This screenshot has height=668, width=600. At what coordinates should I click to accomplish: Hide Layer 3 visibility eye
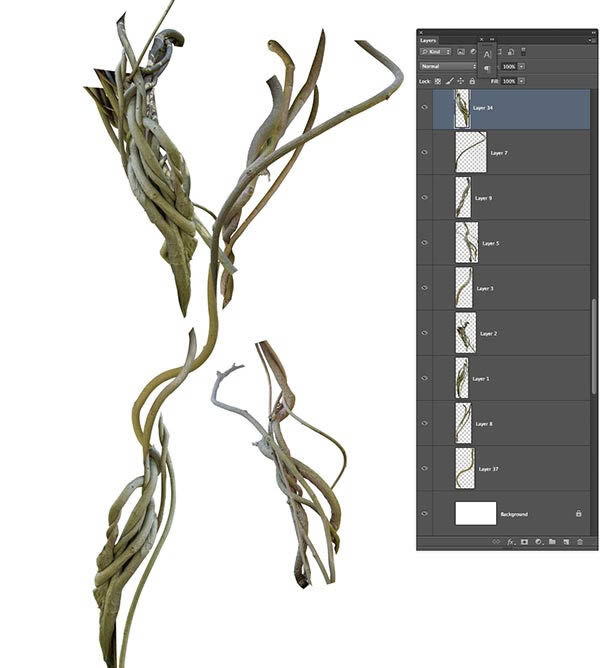(x=424, y=288)
